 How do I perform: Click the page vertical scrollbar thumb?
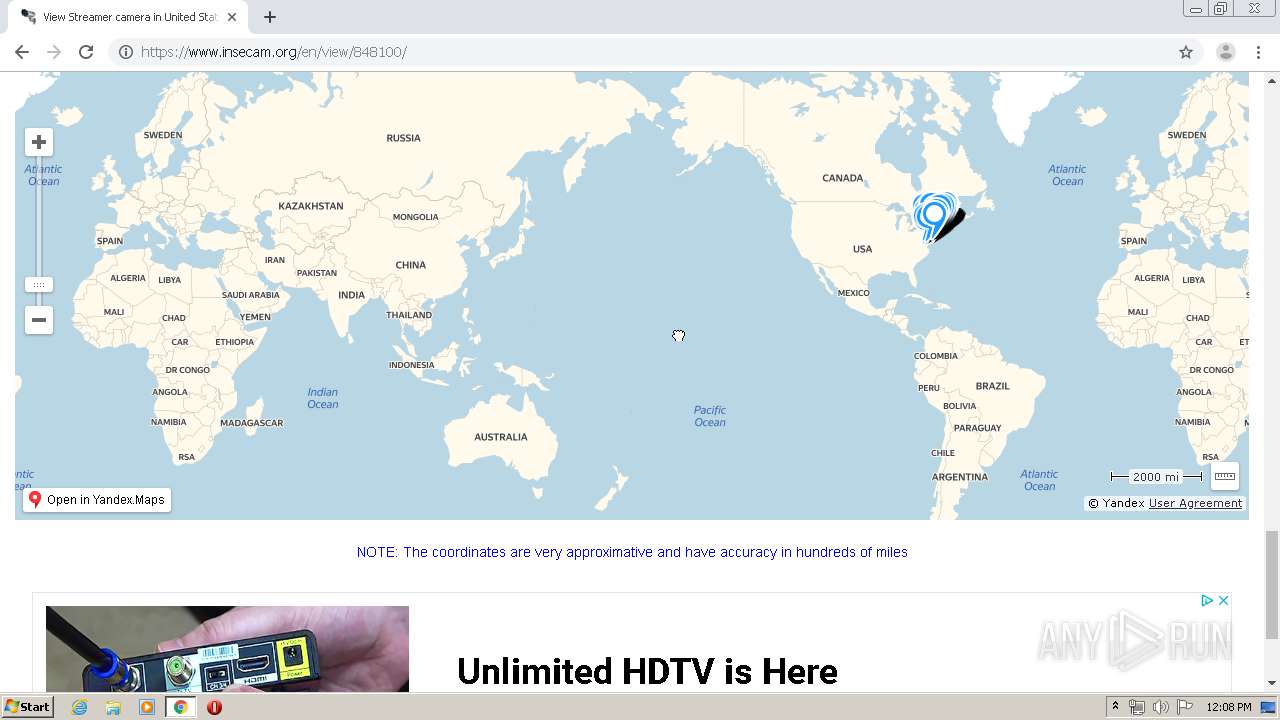click(x=1272, y=585)
